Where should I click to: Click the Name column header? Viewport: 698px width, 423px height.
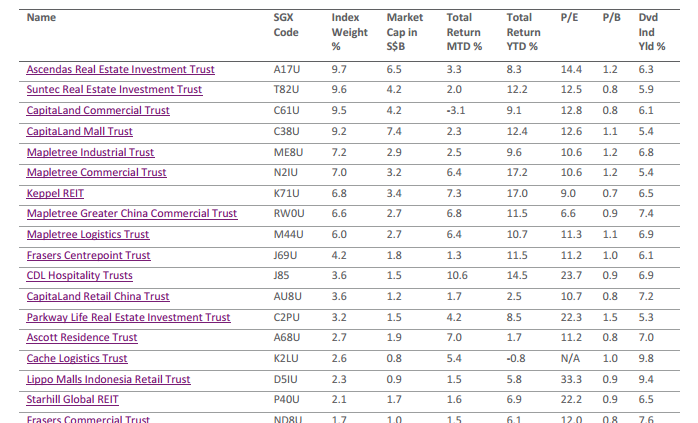(x=41, y=17)
